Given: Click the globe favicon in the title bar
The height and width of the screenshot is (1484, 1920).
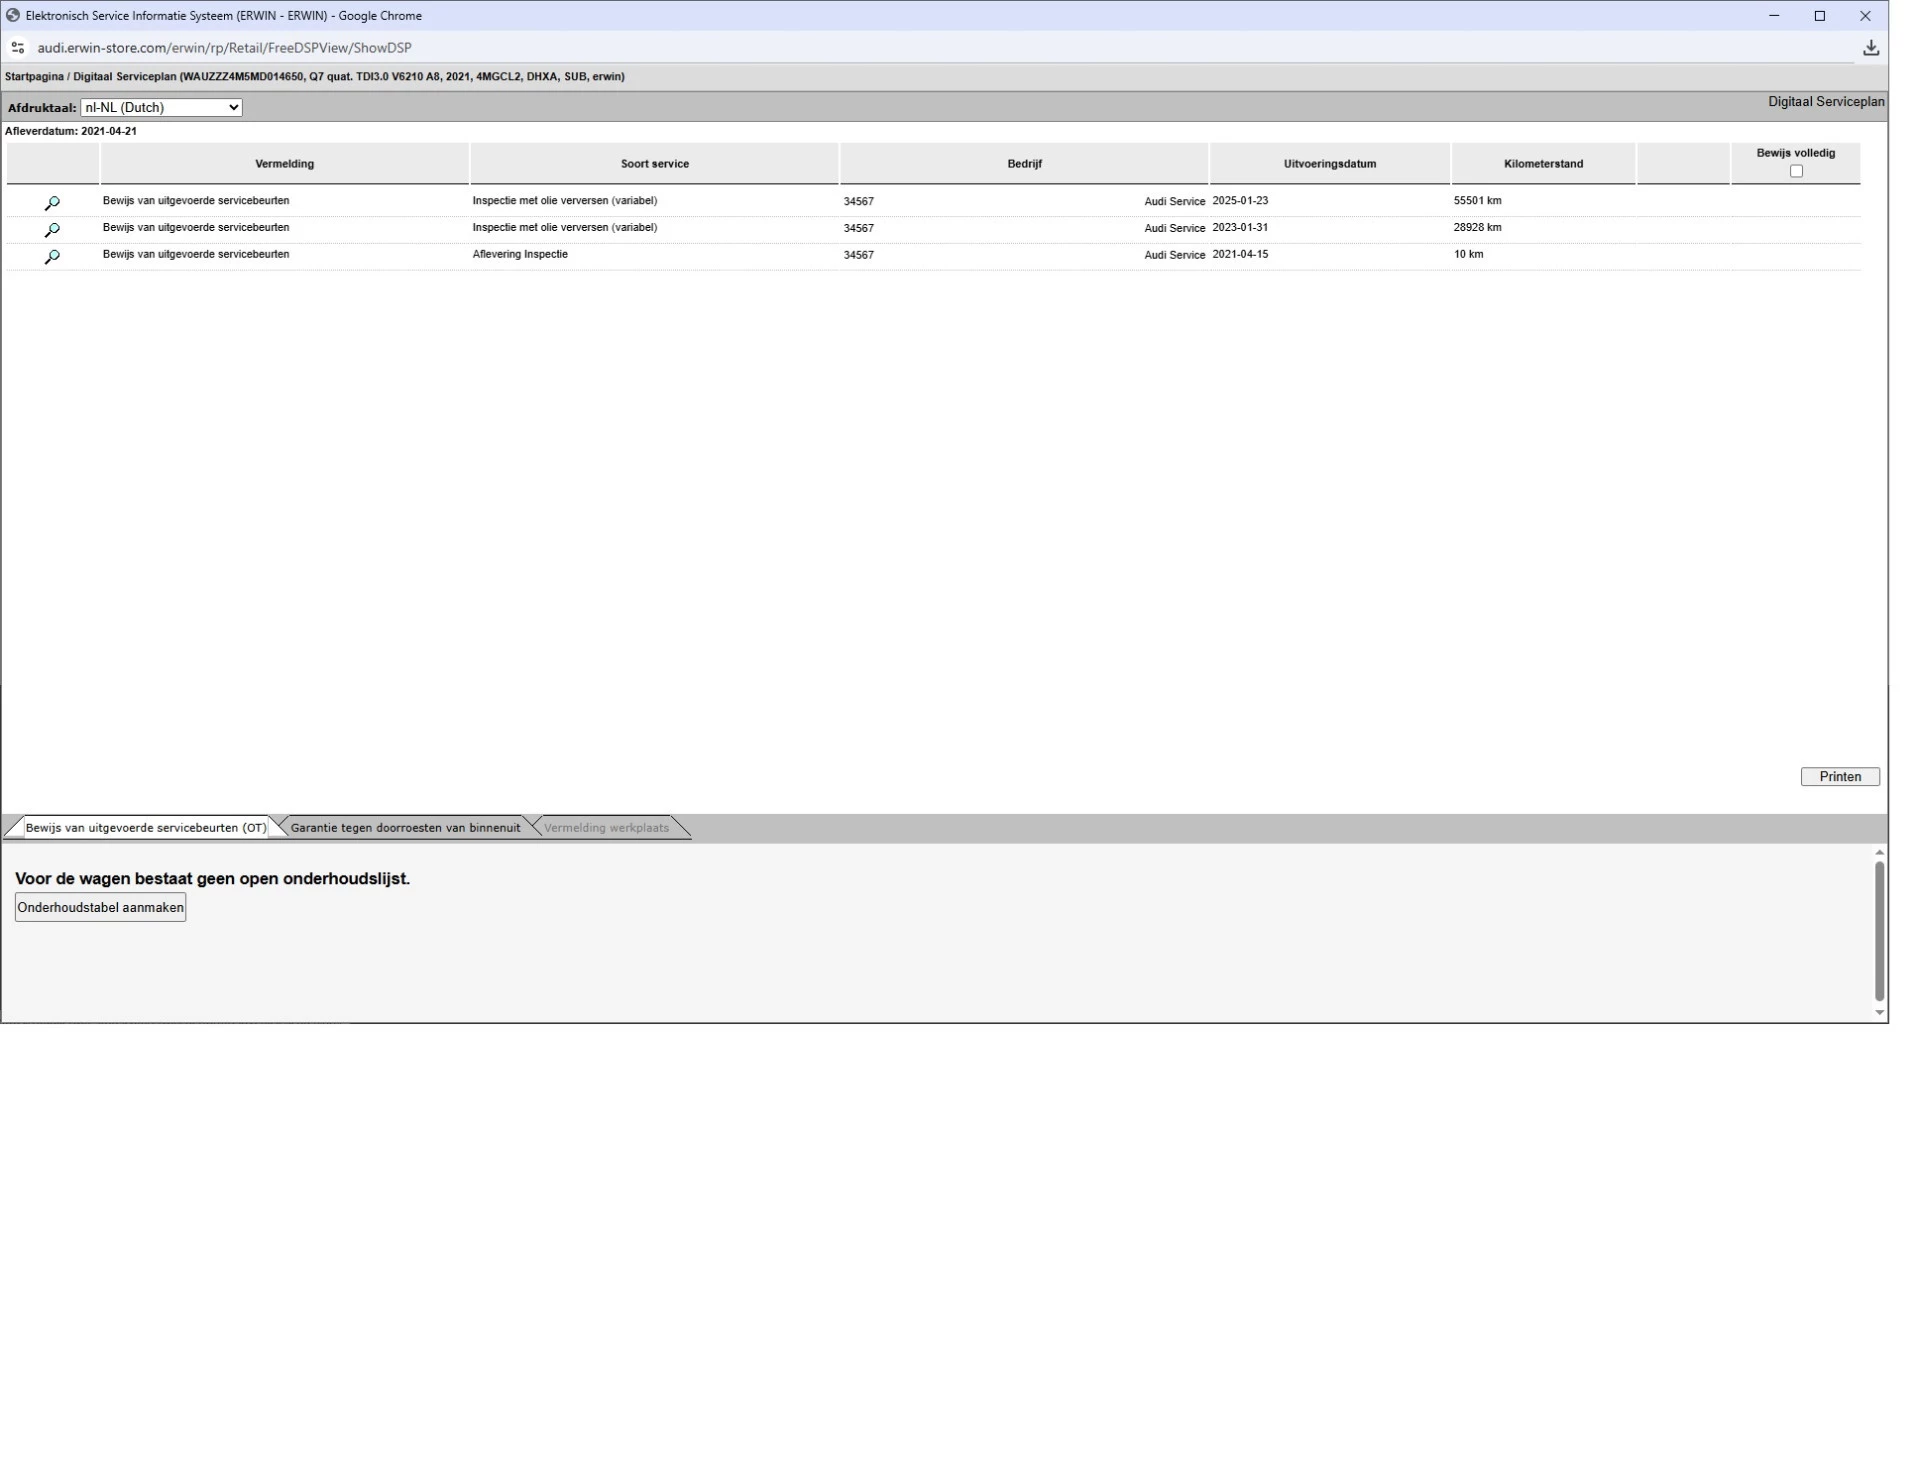Looking at the screenshot, I should (x=13, y=15).
